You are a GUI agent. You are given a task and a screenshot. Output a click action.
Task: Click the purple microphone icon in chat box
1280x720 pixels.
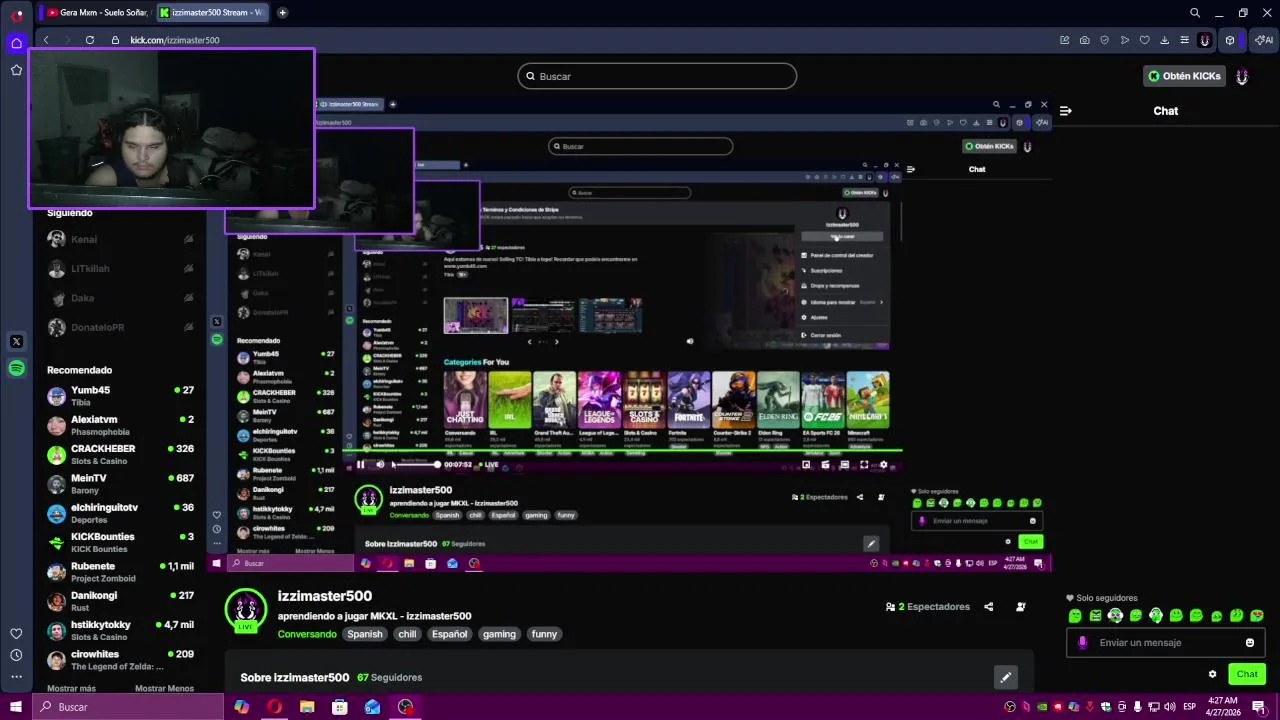click(x=1082, y=643)
